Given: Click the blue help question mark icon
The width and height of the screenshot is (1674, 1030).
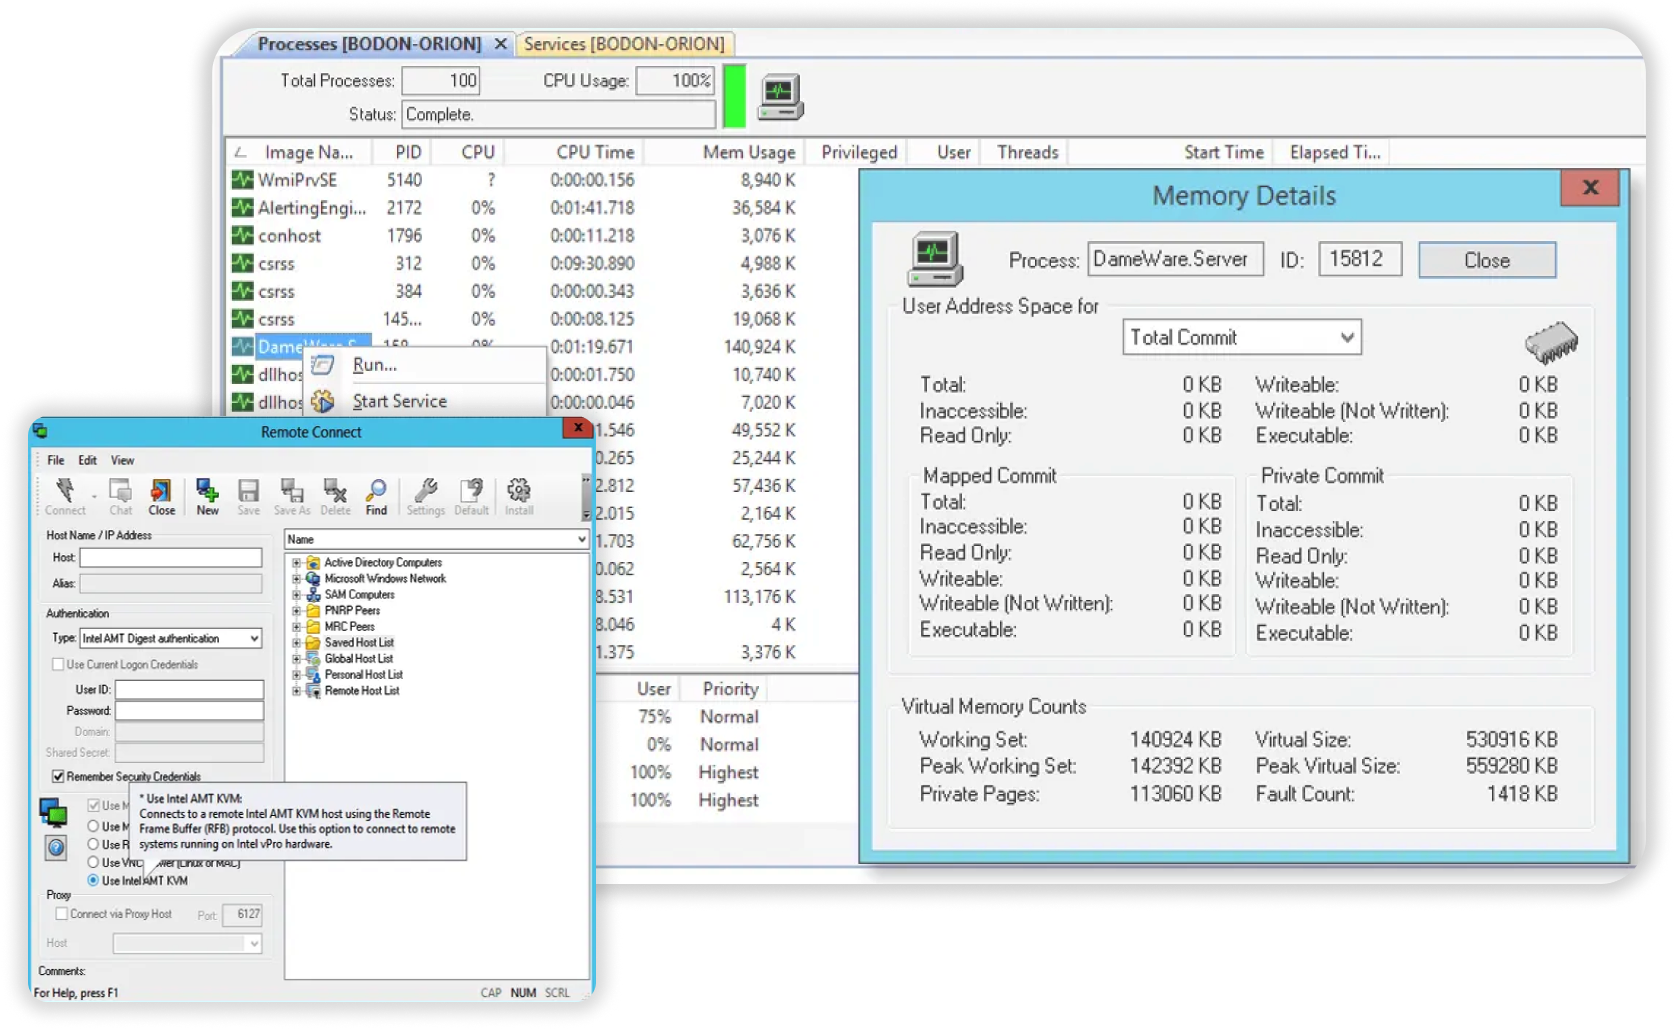Looking at the screenshot, I should click(x=56, y=848).
